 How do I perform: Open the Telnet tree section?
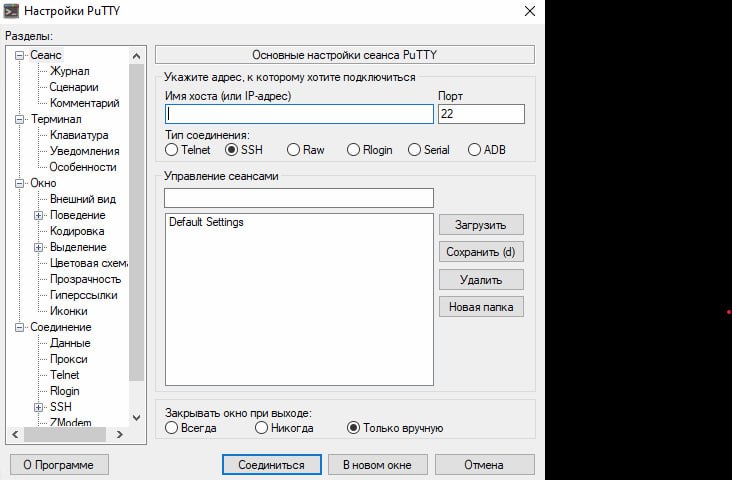coord(64,374)
